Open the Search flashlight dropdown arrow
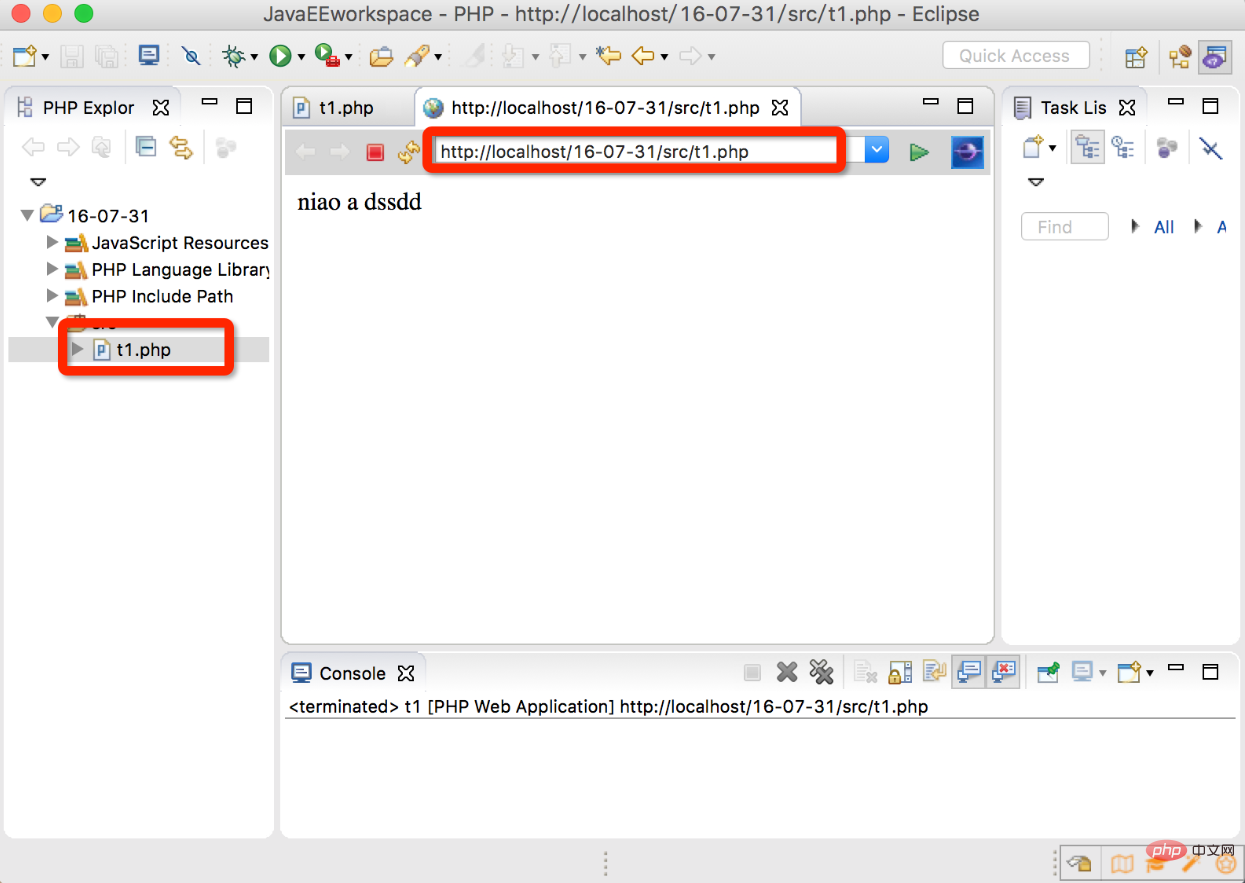 click(438, 58)
